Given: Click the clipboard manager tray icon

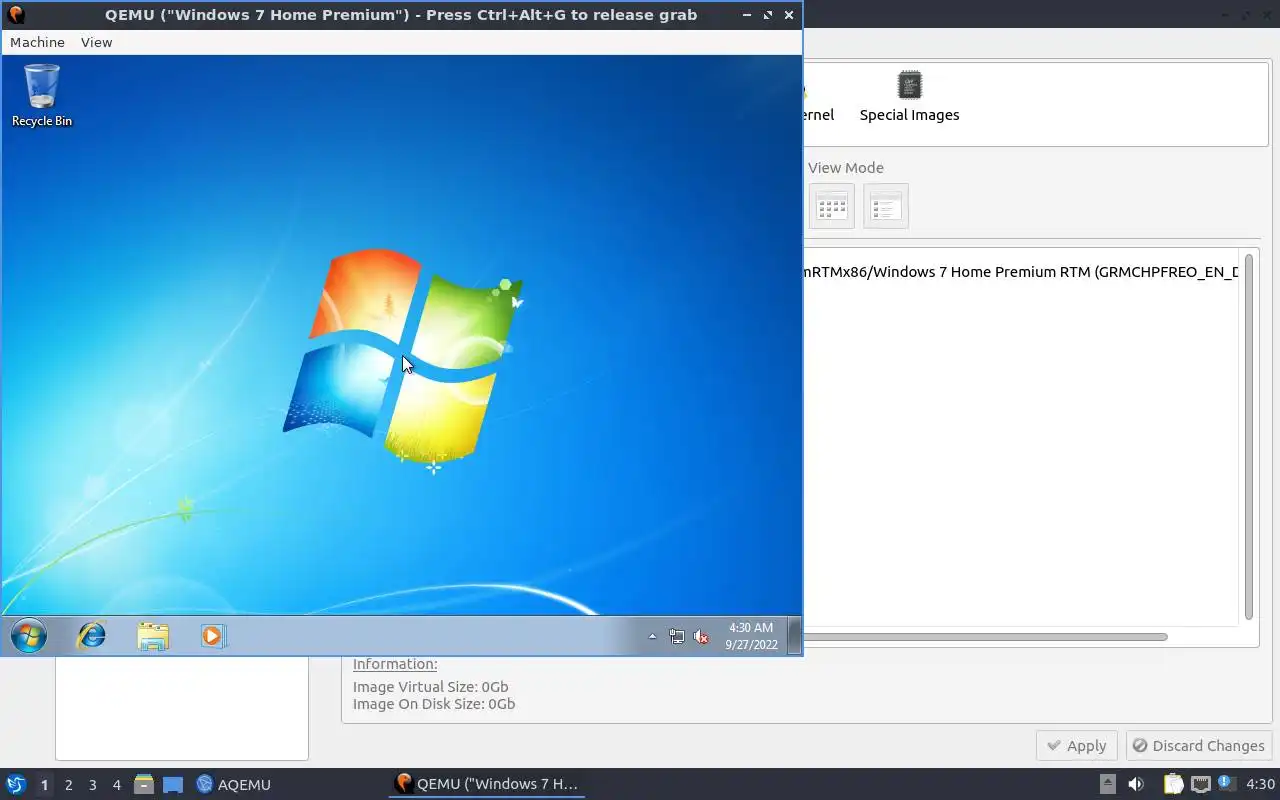Looking at the screenshot, I should point(1173,784).
